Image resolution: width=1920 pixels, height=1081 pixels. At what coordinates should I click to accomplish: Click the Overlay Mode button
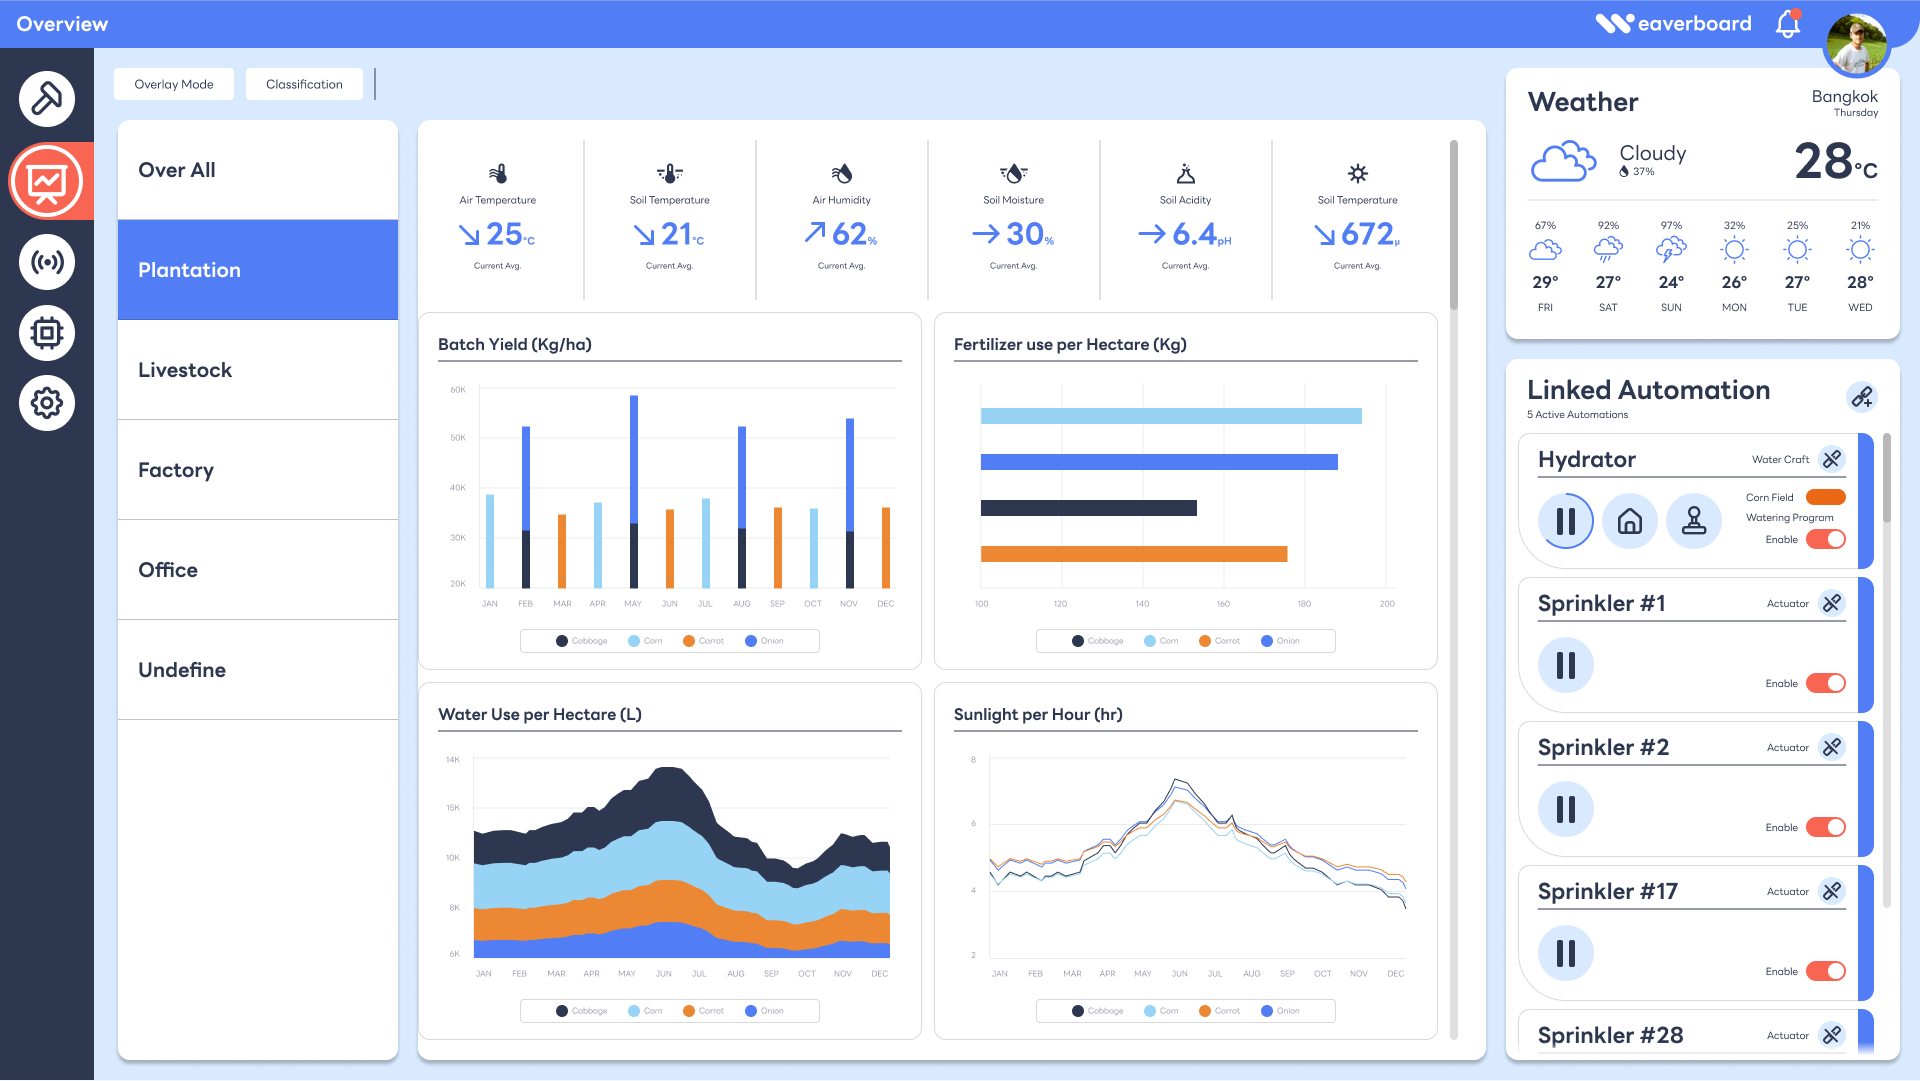pyautogui.click(x=174, y=84)
